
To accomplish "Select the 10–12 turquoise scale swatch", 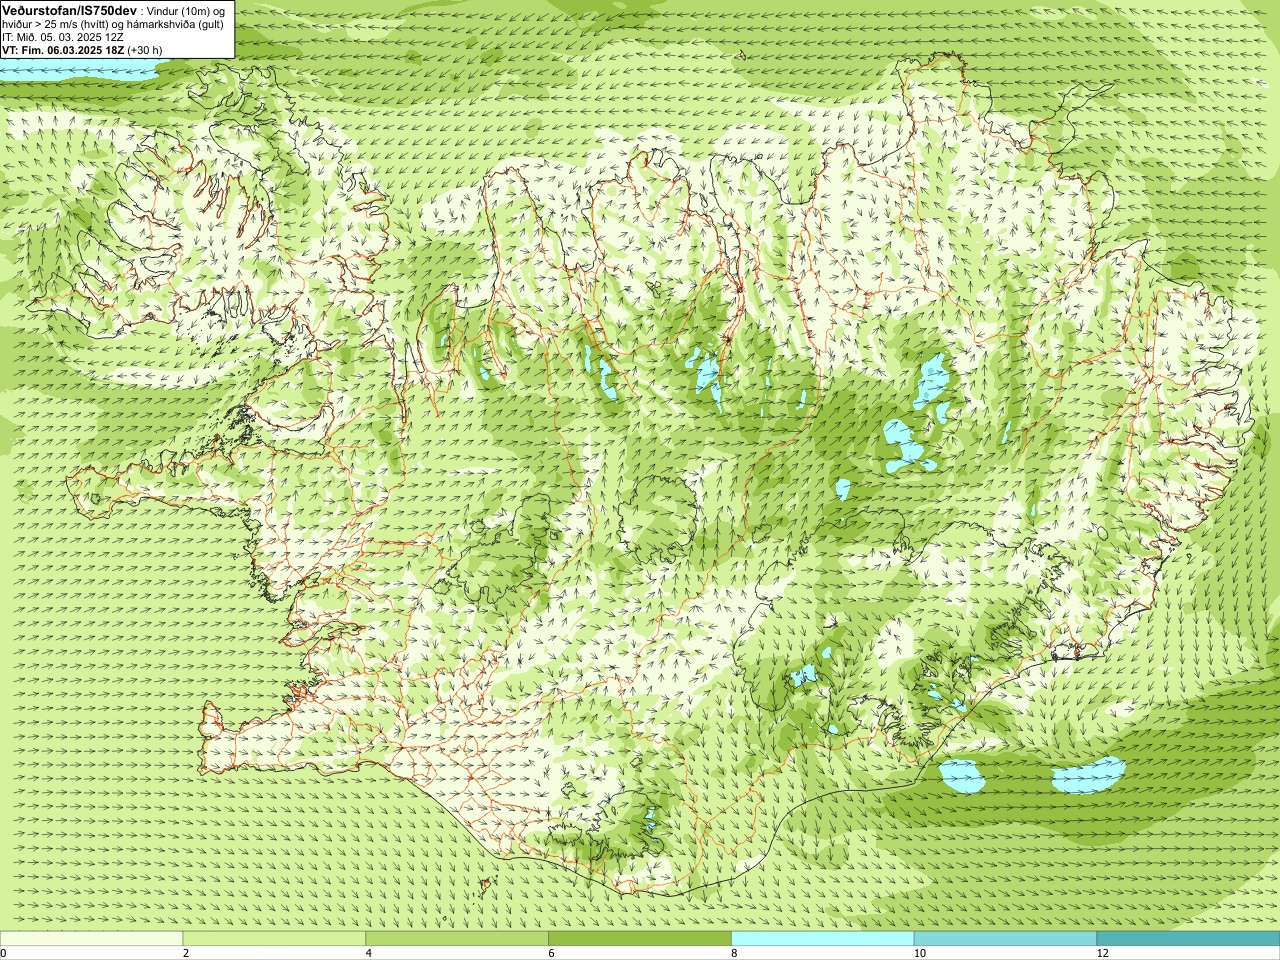I will click(1005, 939).
